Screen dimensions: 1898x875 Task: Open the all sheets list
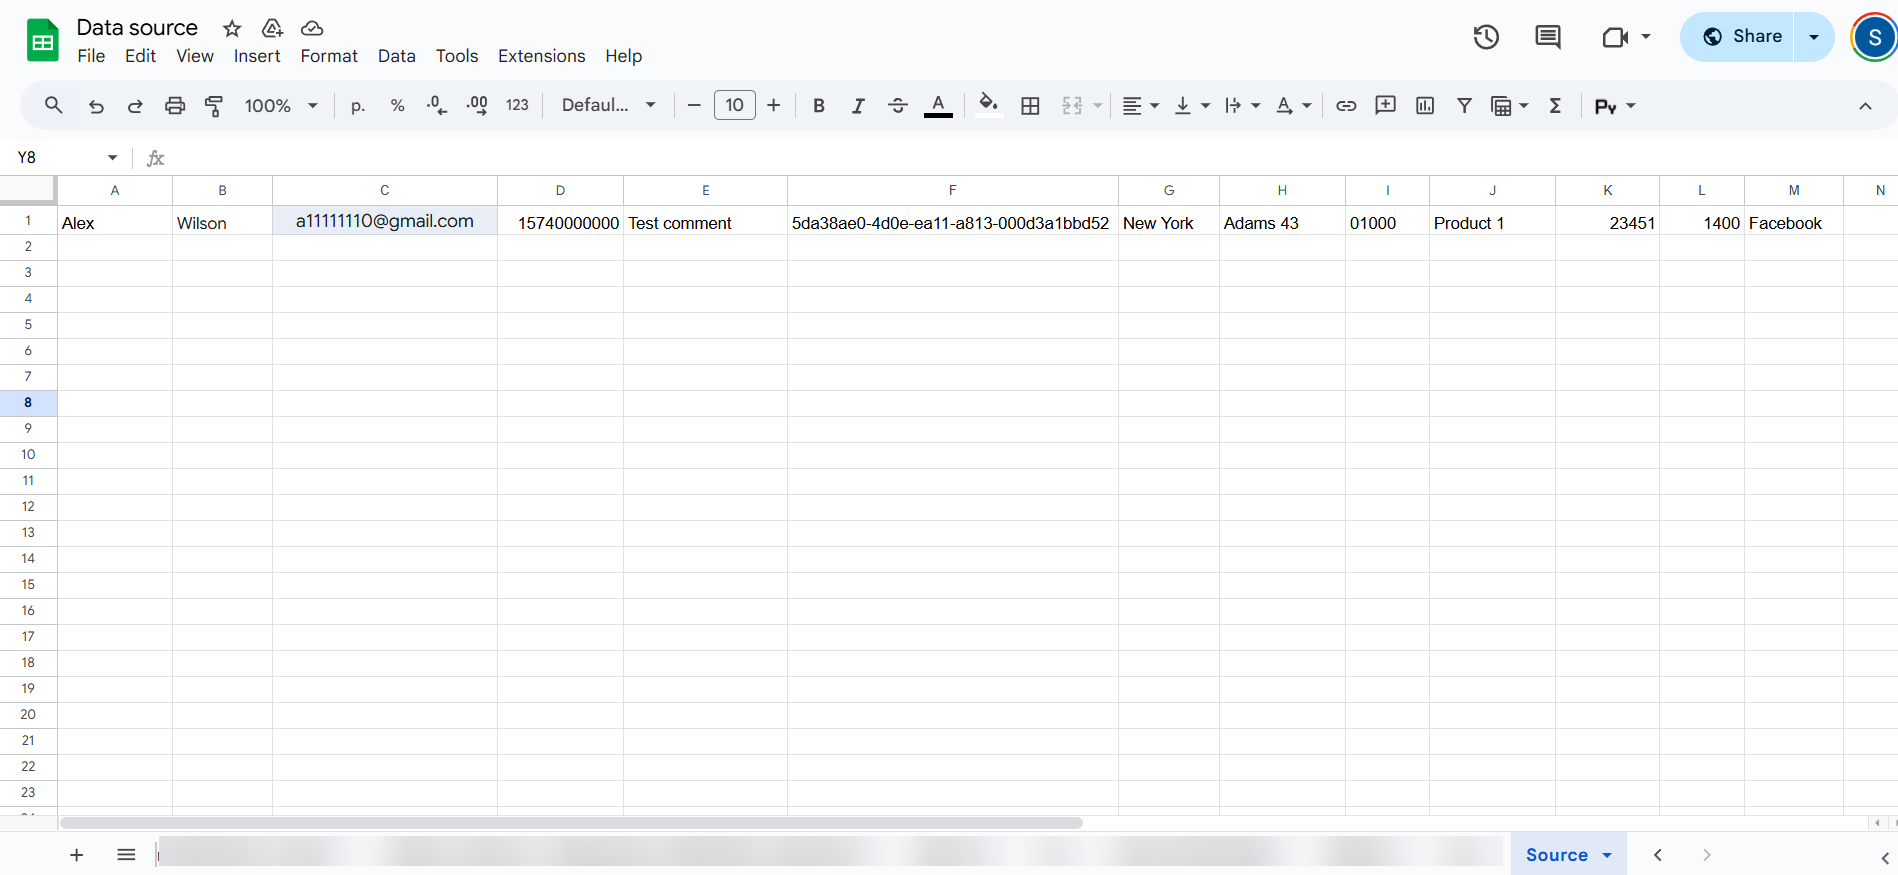tap(126, 855)
